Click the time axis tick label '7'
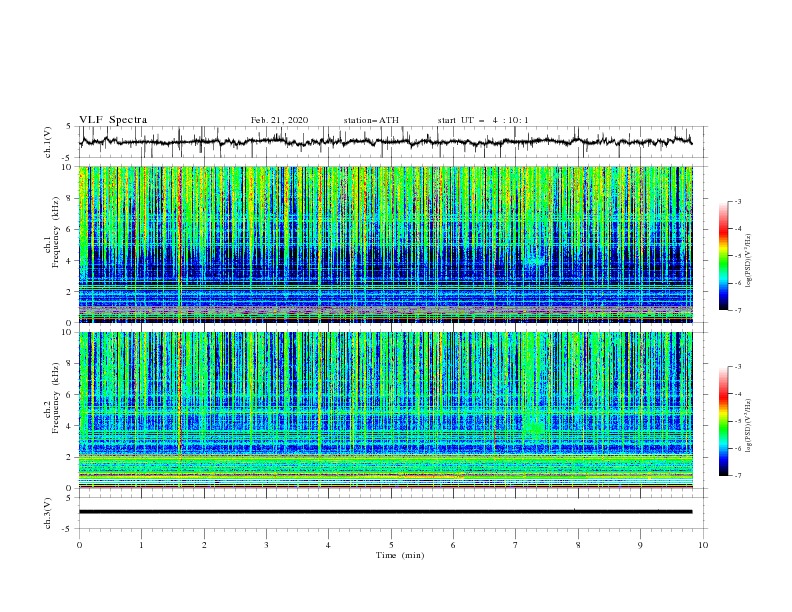Screen dimensions: 792x612 point(516,545)
